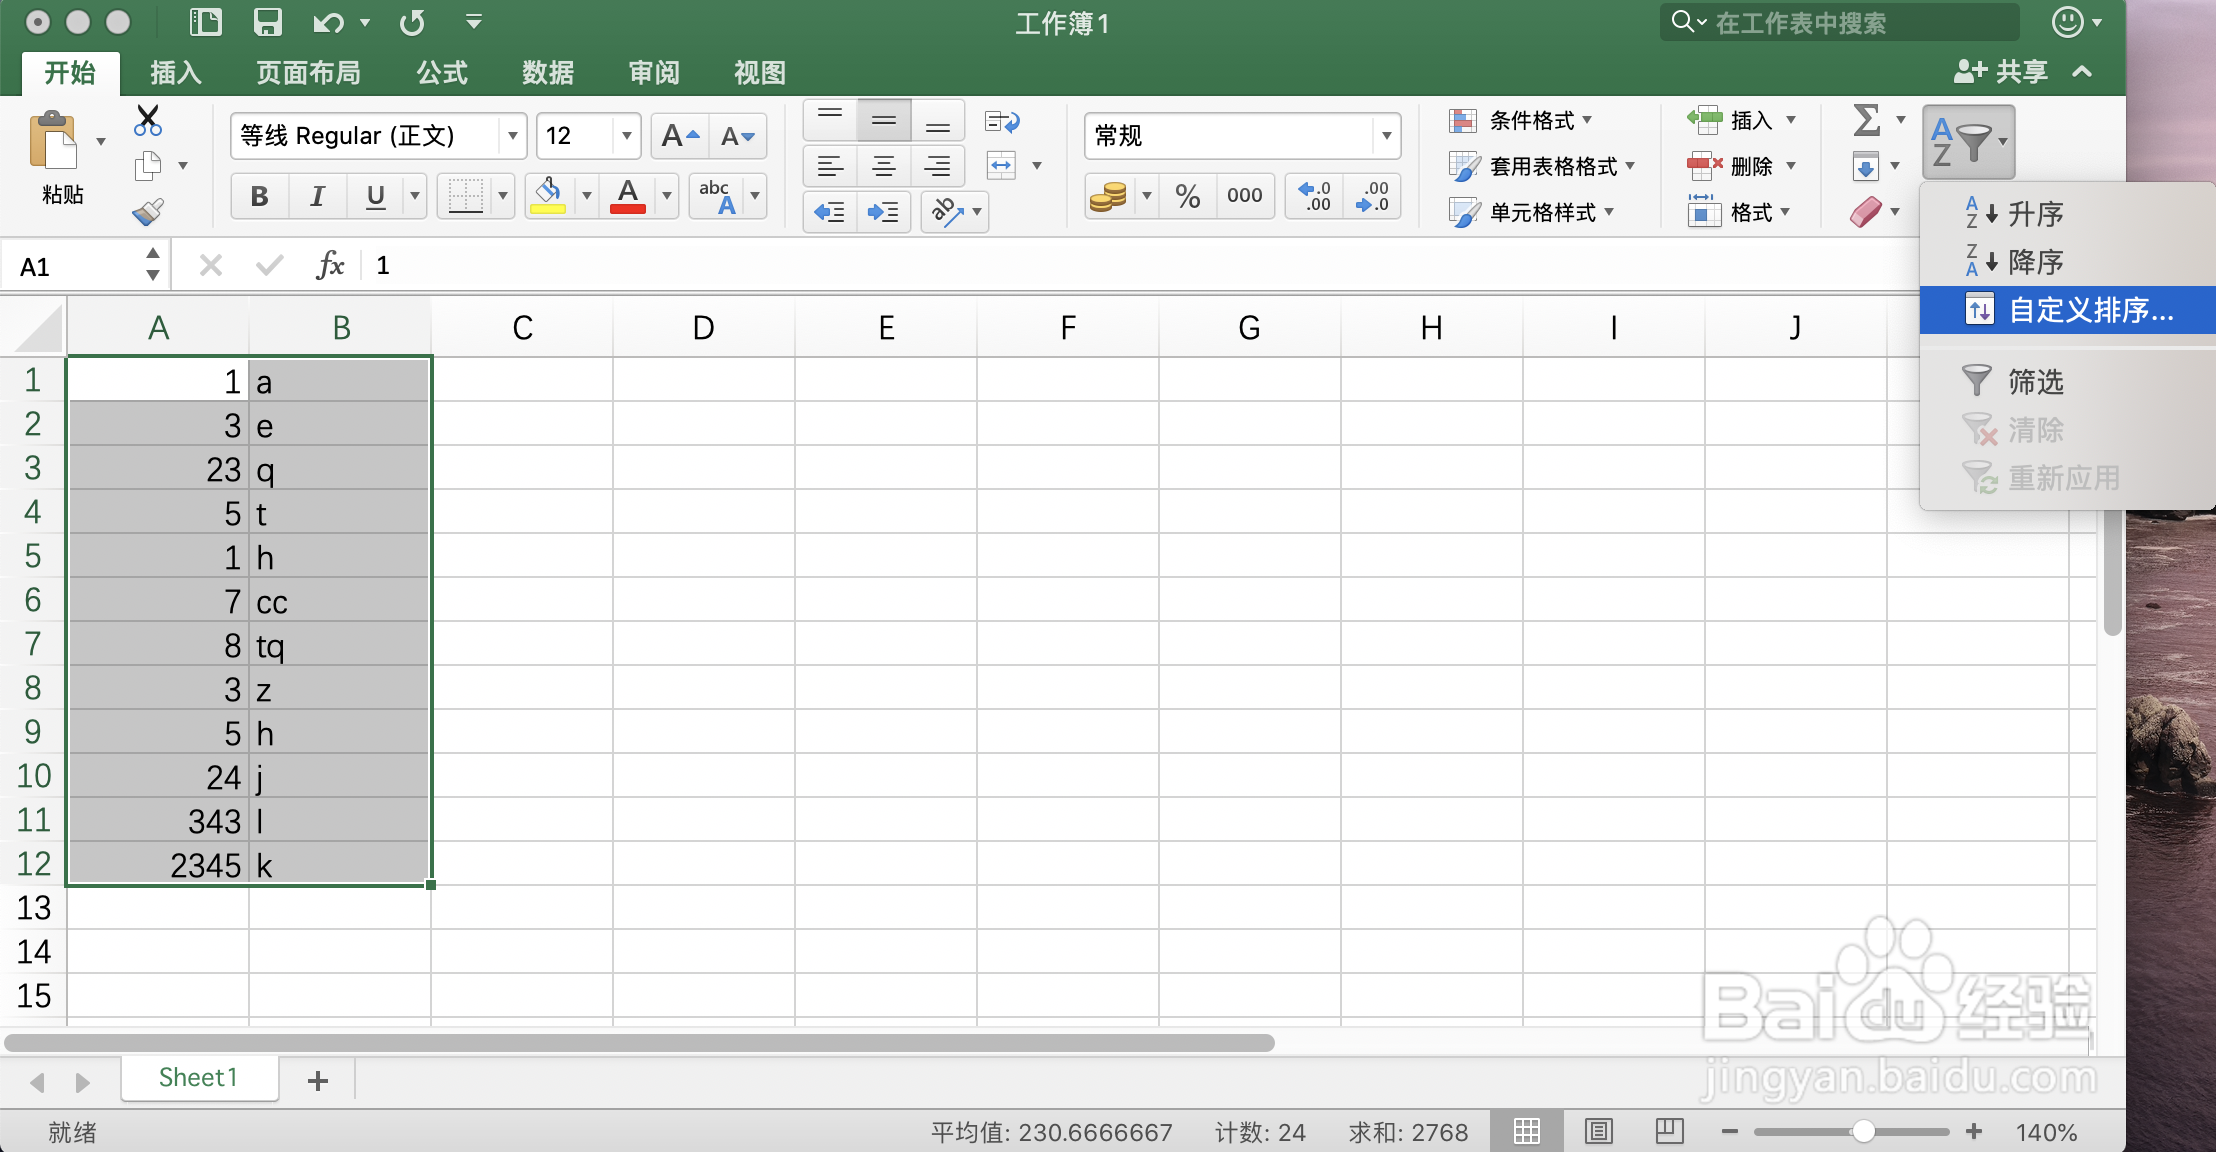2216x1152 pixels.
Task: Open the font size dropdown
Action: click(626, 136)
